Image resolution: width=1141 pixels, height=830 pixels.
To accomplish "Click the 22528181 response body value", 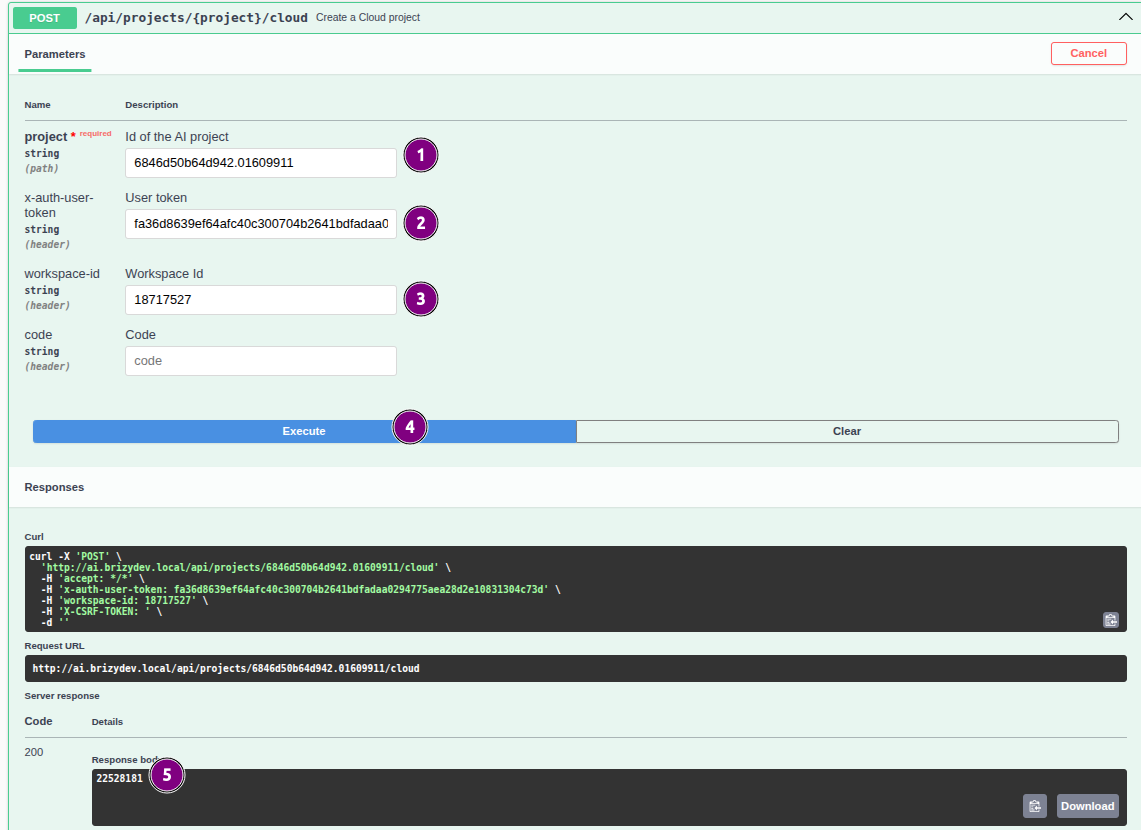I will (x=119, y=778).
